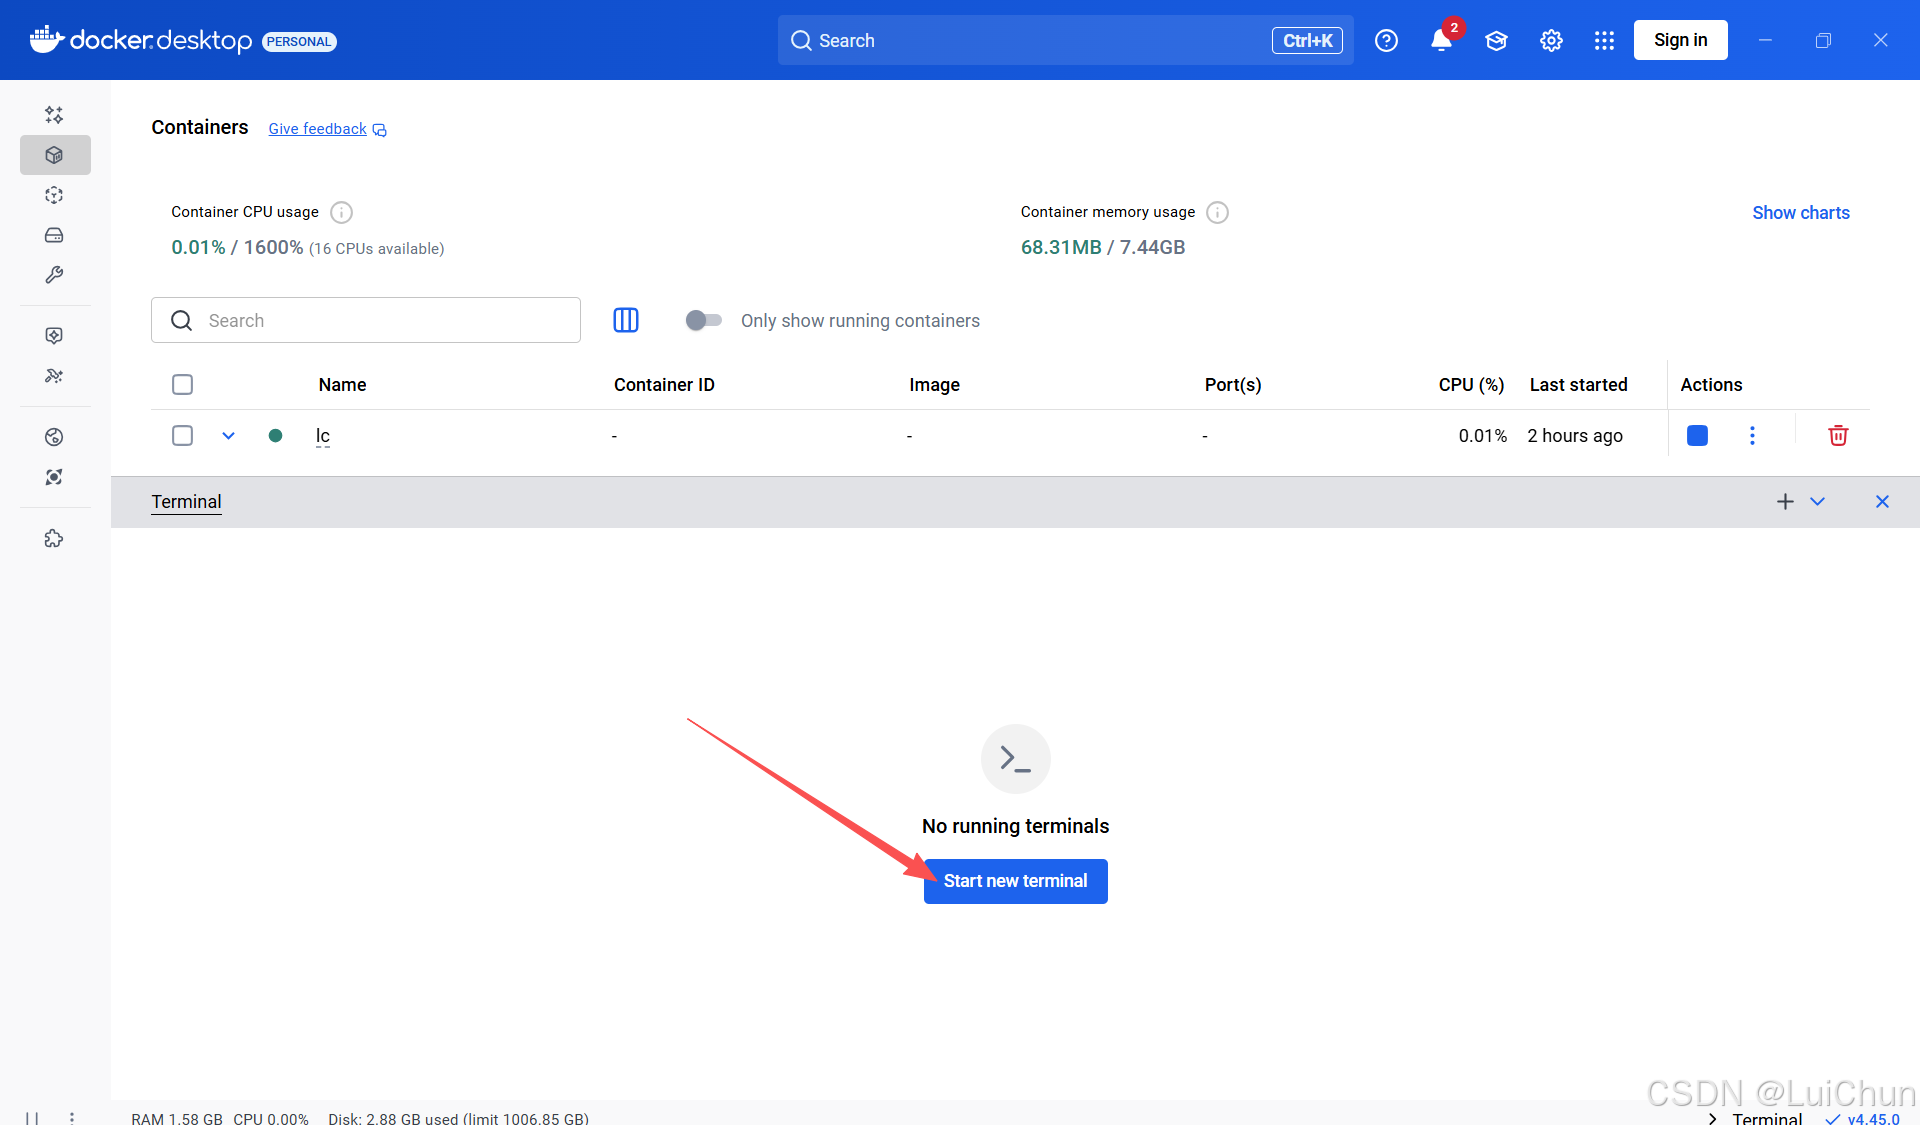The height and width of the screenshot is (1125, 1920).
Task: Check the select all containers checkbox
Action: (182, 385)
